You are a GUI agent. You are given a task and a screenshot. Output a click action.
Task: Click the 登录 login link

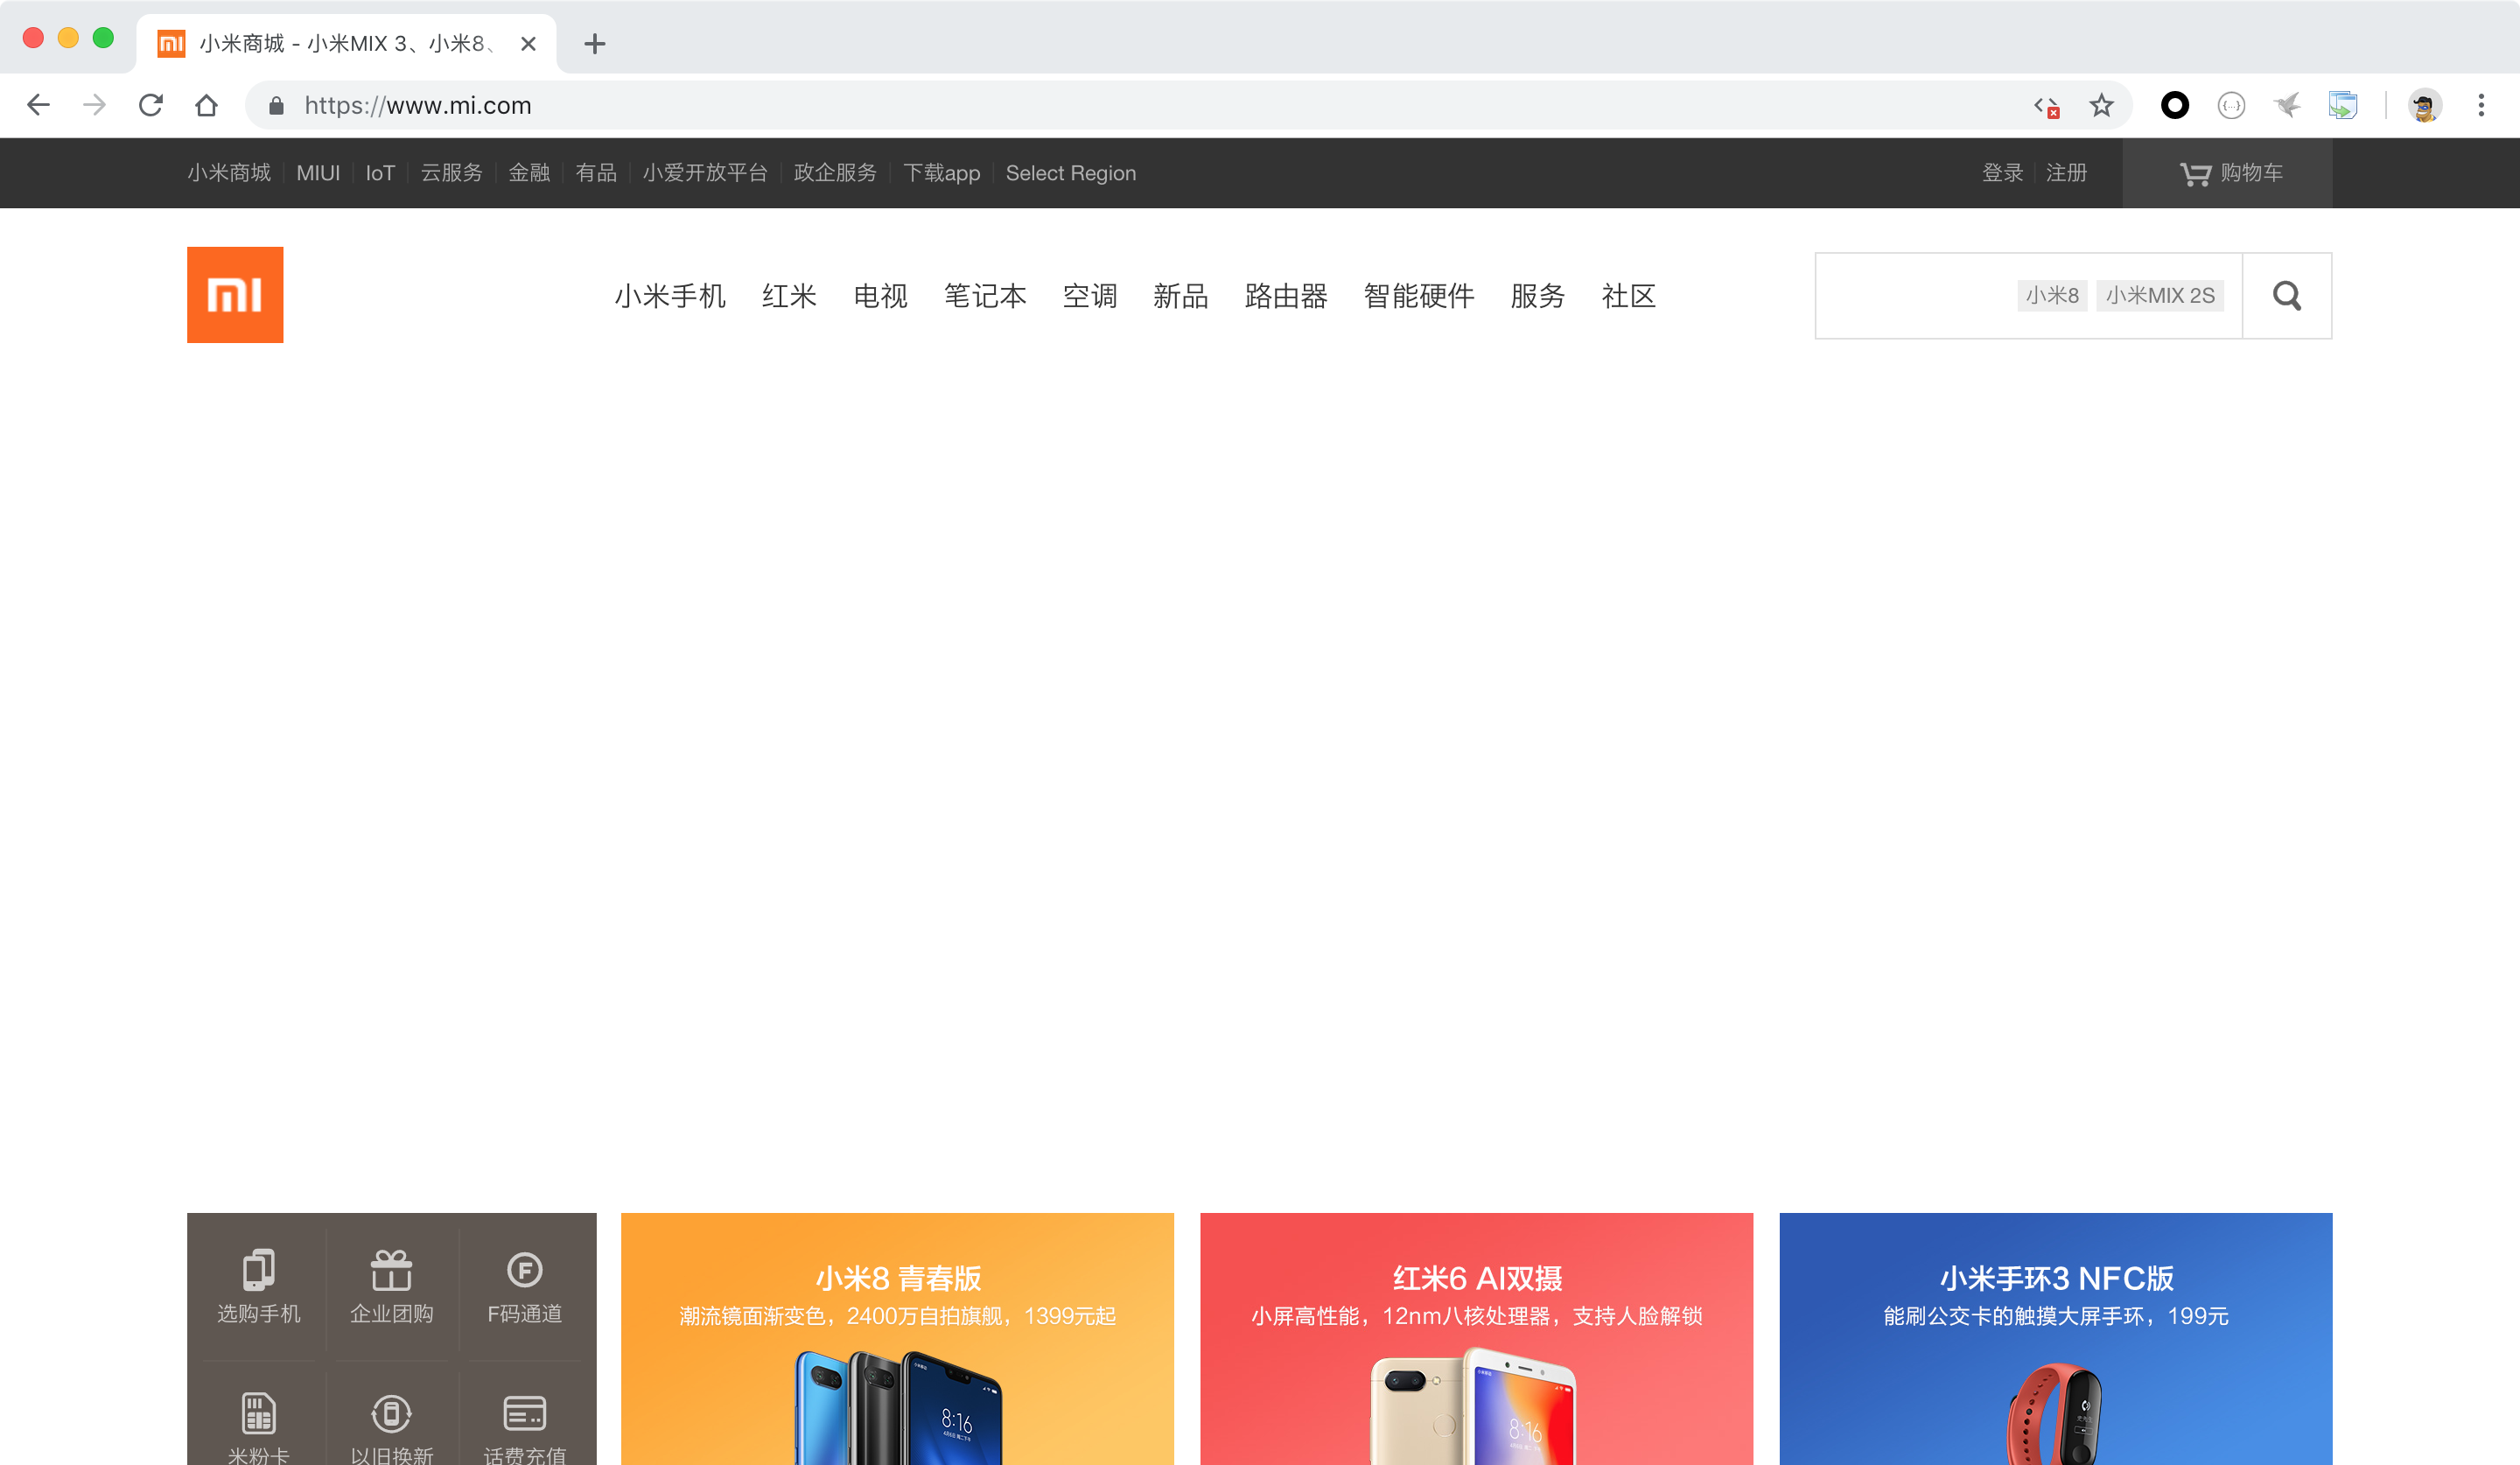[x=2002, y=172]
